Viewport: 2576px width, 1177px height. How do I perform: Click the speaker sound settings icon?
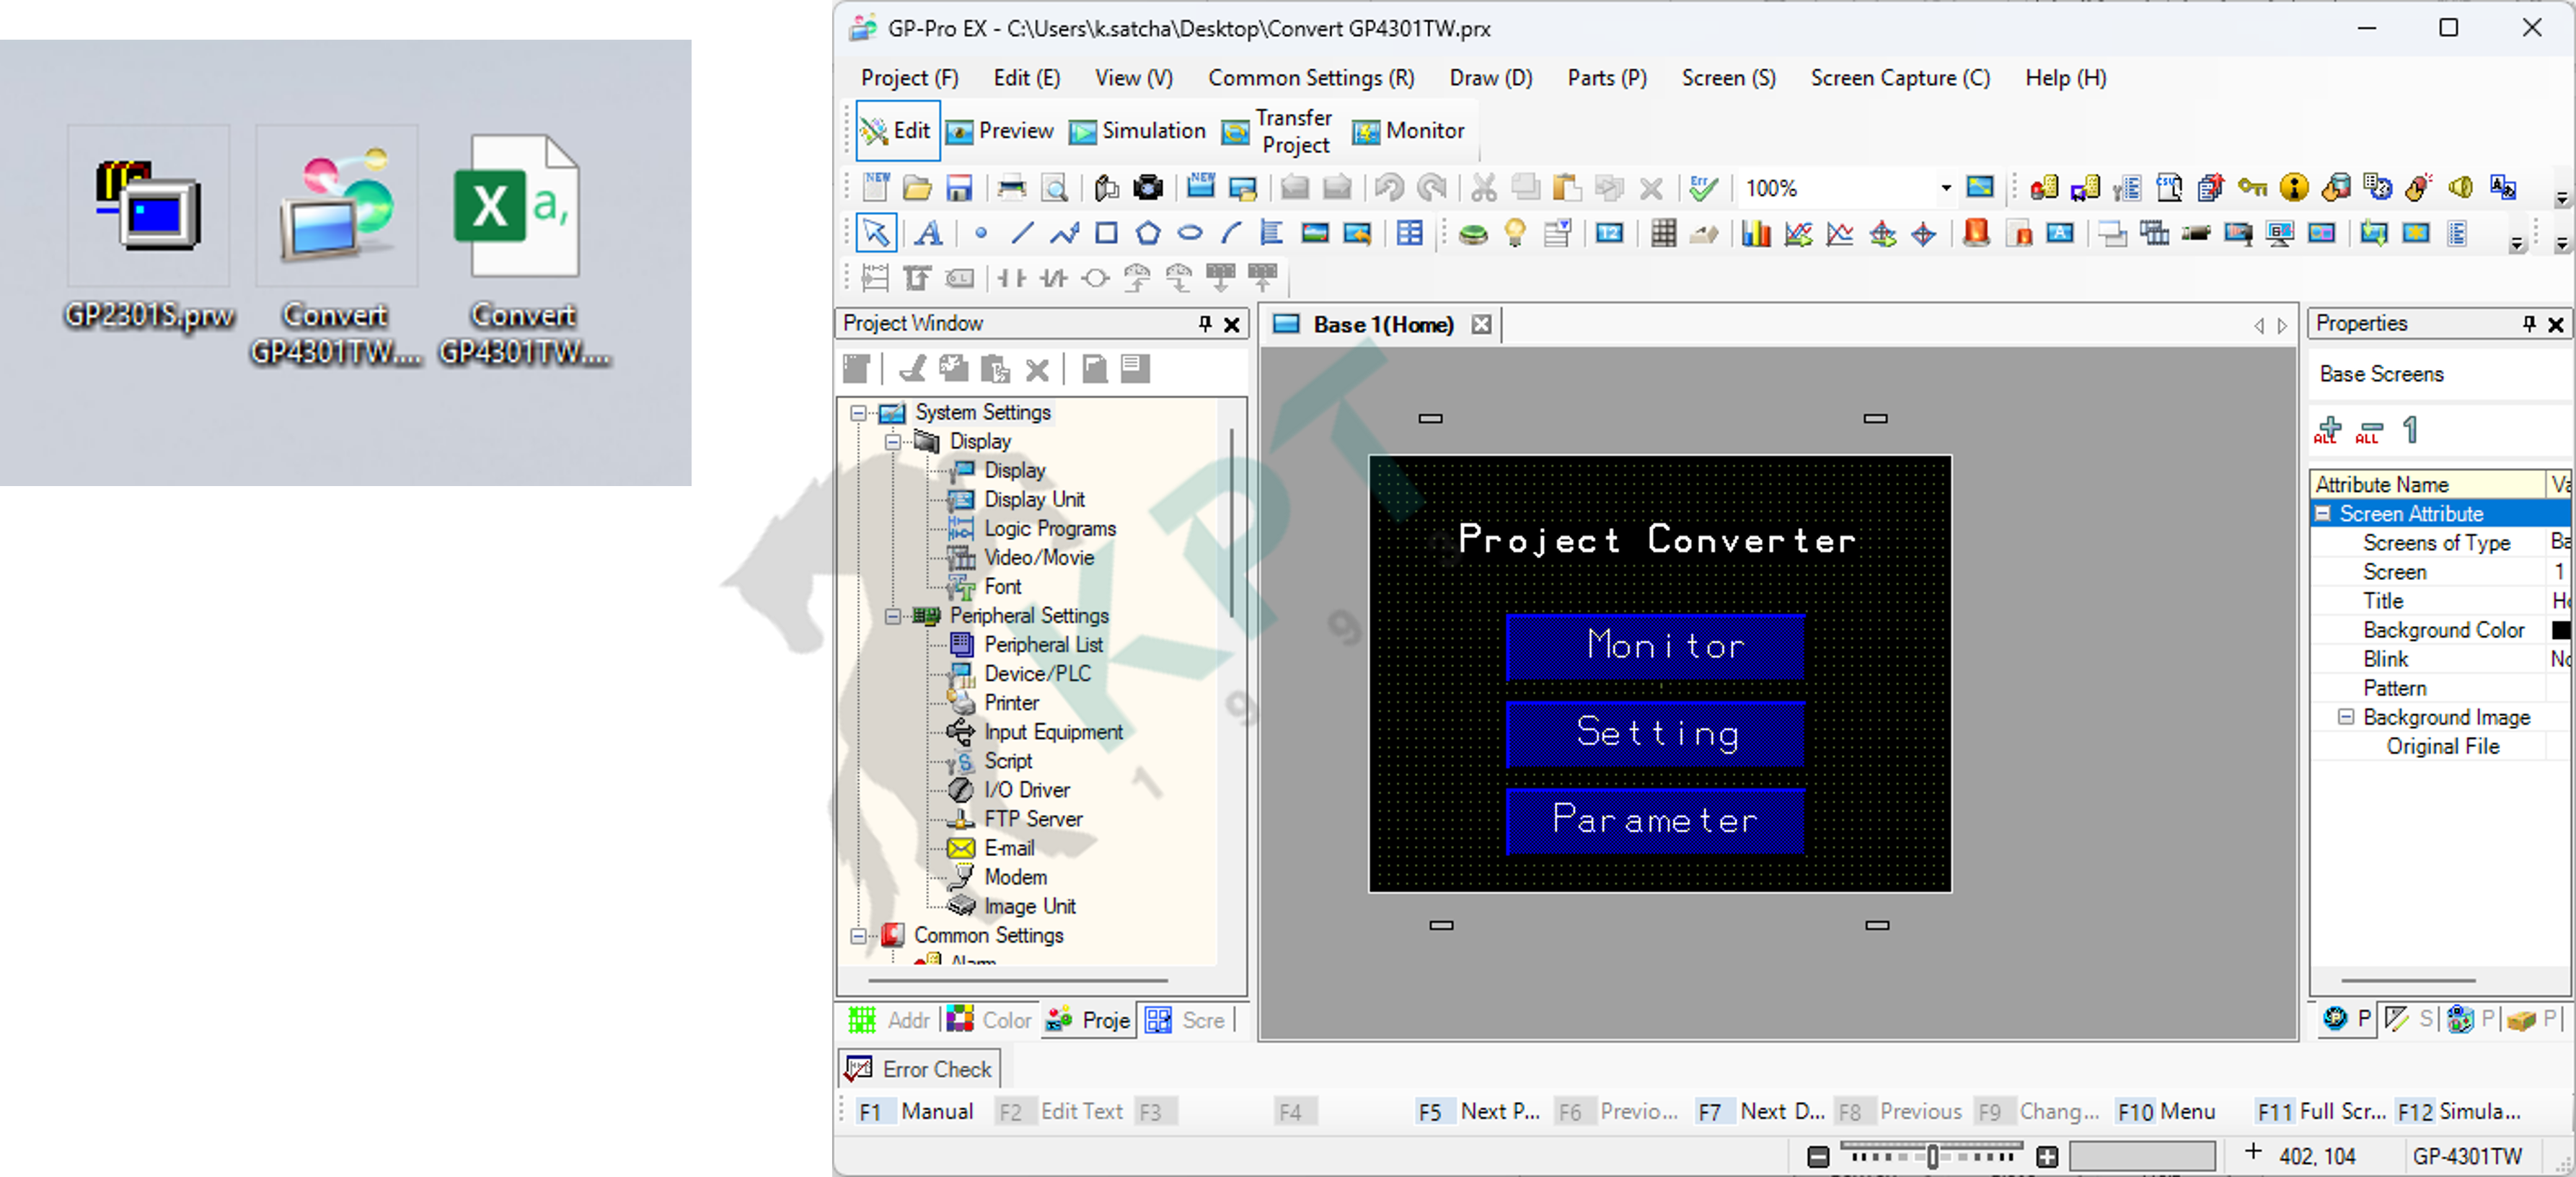[x=2461, y=187]
